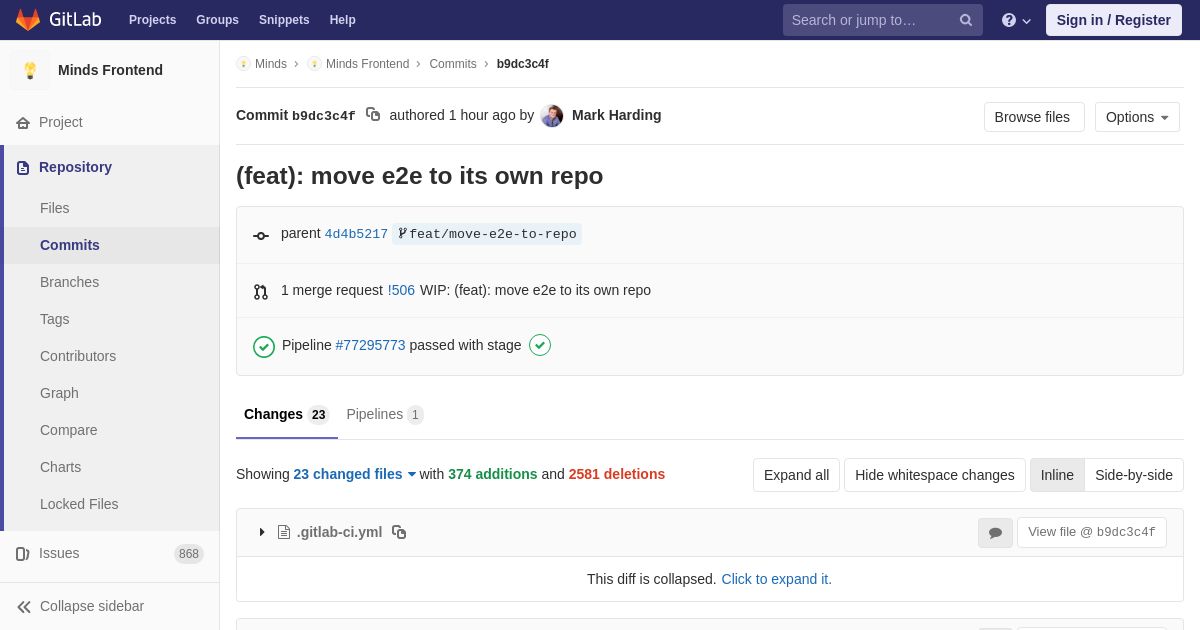The width and height of the screenshot is (1200, 630).
Task: Click Minds Frontend breadcrumb link
Action: pyautogui.click(x=367, y=64)
